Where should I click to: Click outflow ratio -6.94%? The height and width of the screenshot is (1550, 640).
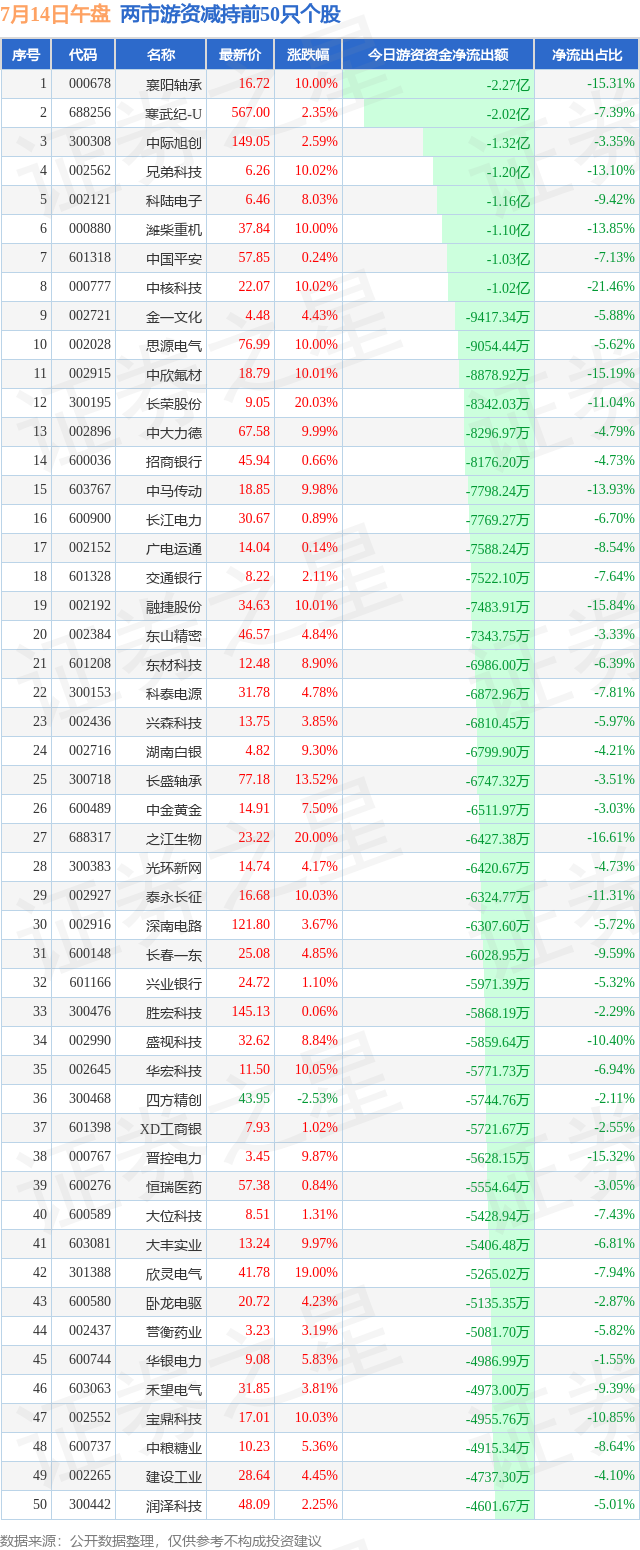coord(614,1070)
